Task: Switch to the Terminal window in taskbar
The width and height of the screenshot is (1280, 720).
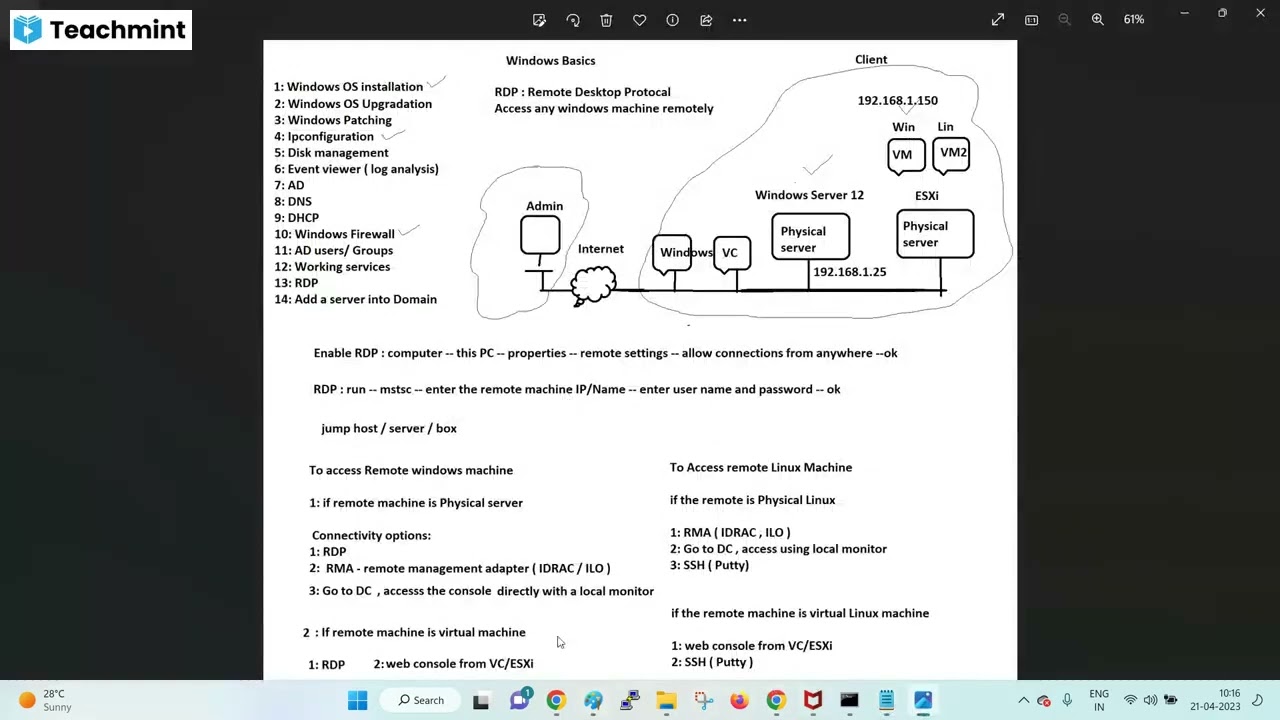Action: point(849,700)
